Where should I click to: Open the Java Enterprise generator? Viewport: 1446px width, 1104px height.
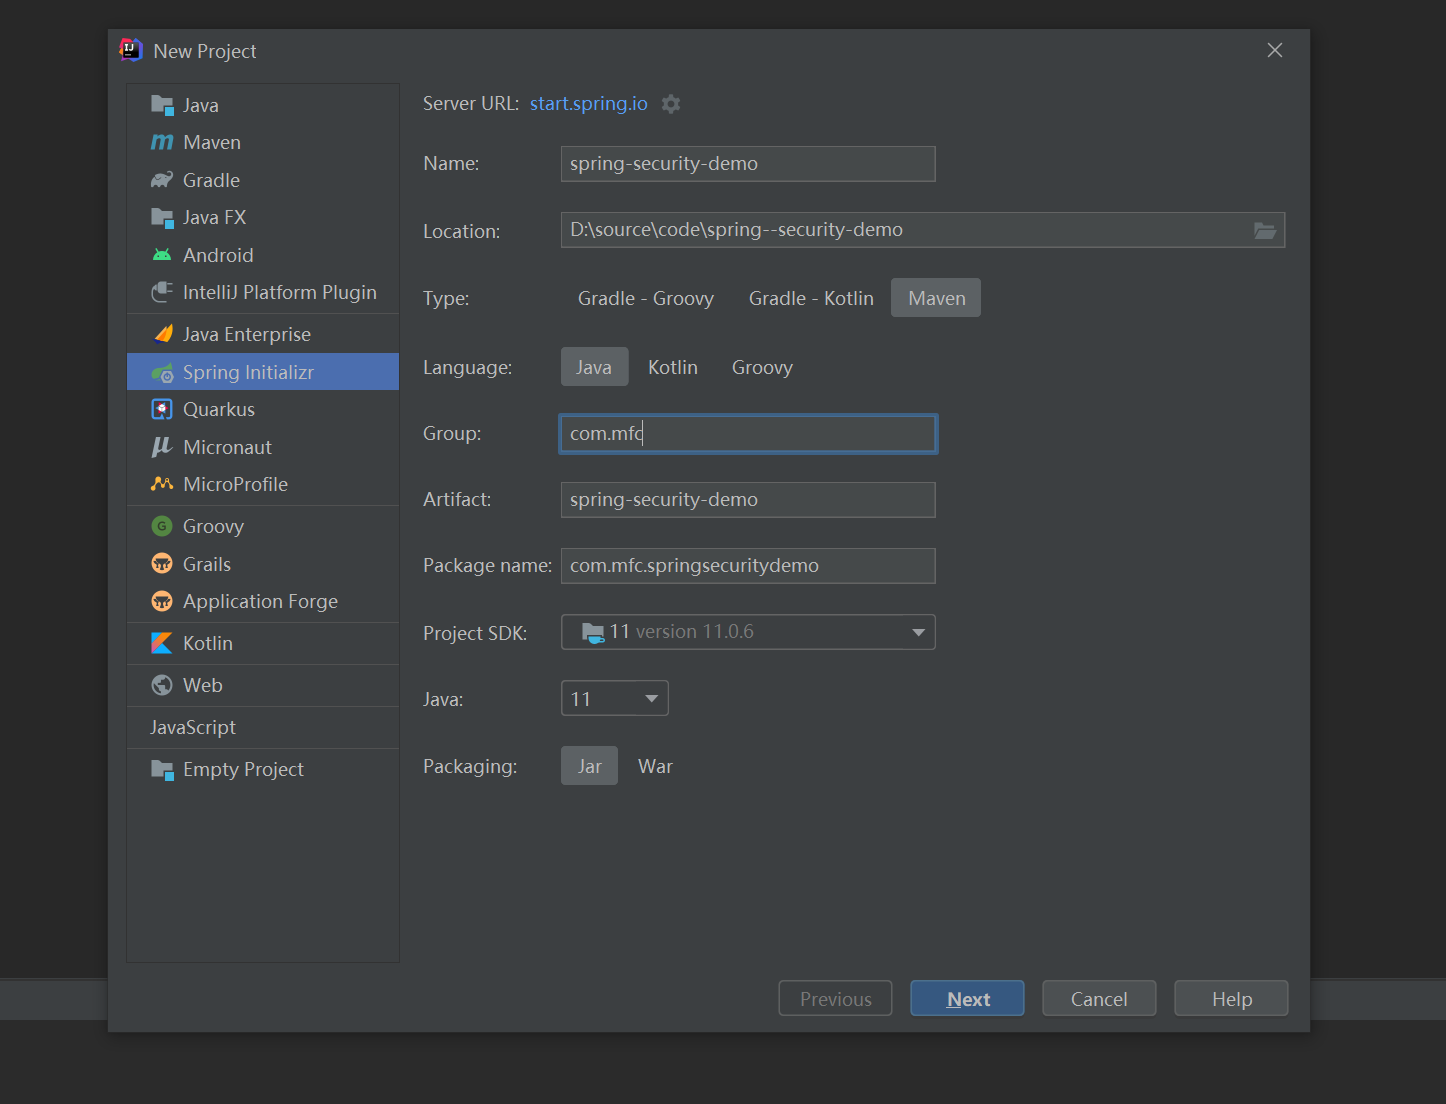tap(263, 334)
